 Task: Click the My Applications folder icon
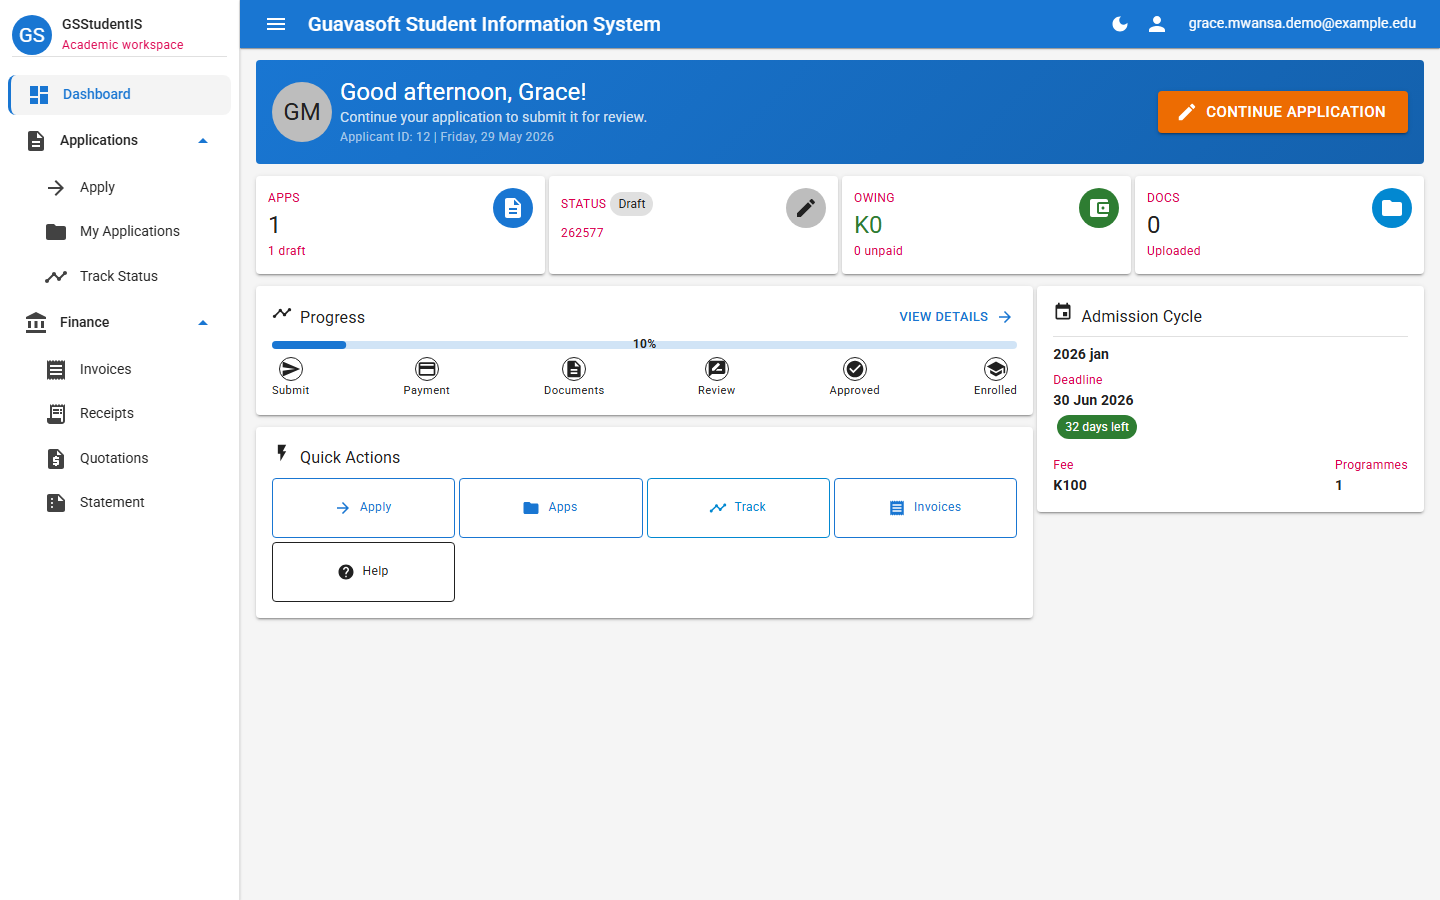(56, 232)
